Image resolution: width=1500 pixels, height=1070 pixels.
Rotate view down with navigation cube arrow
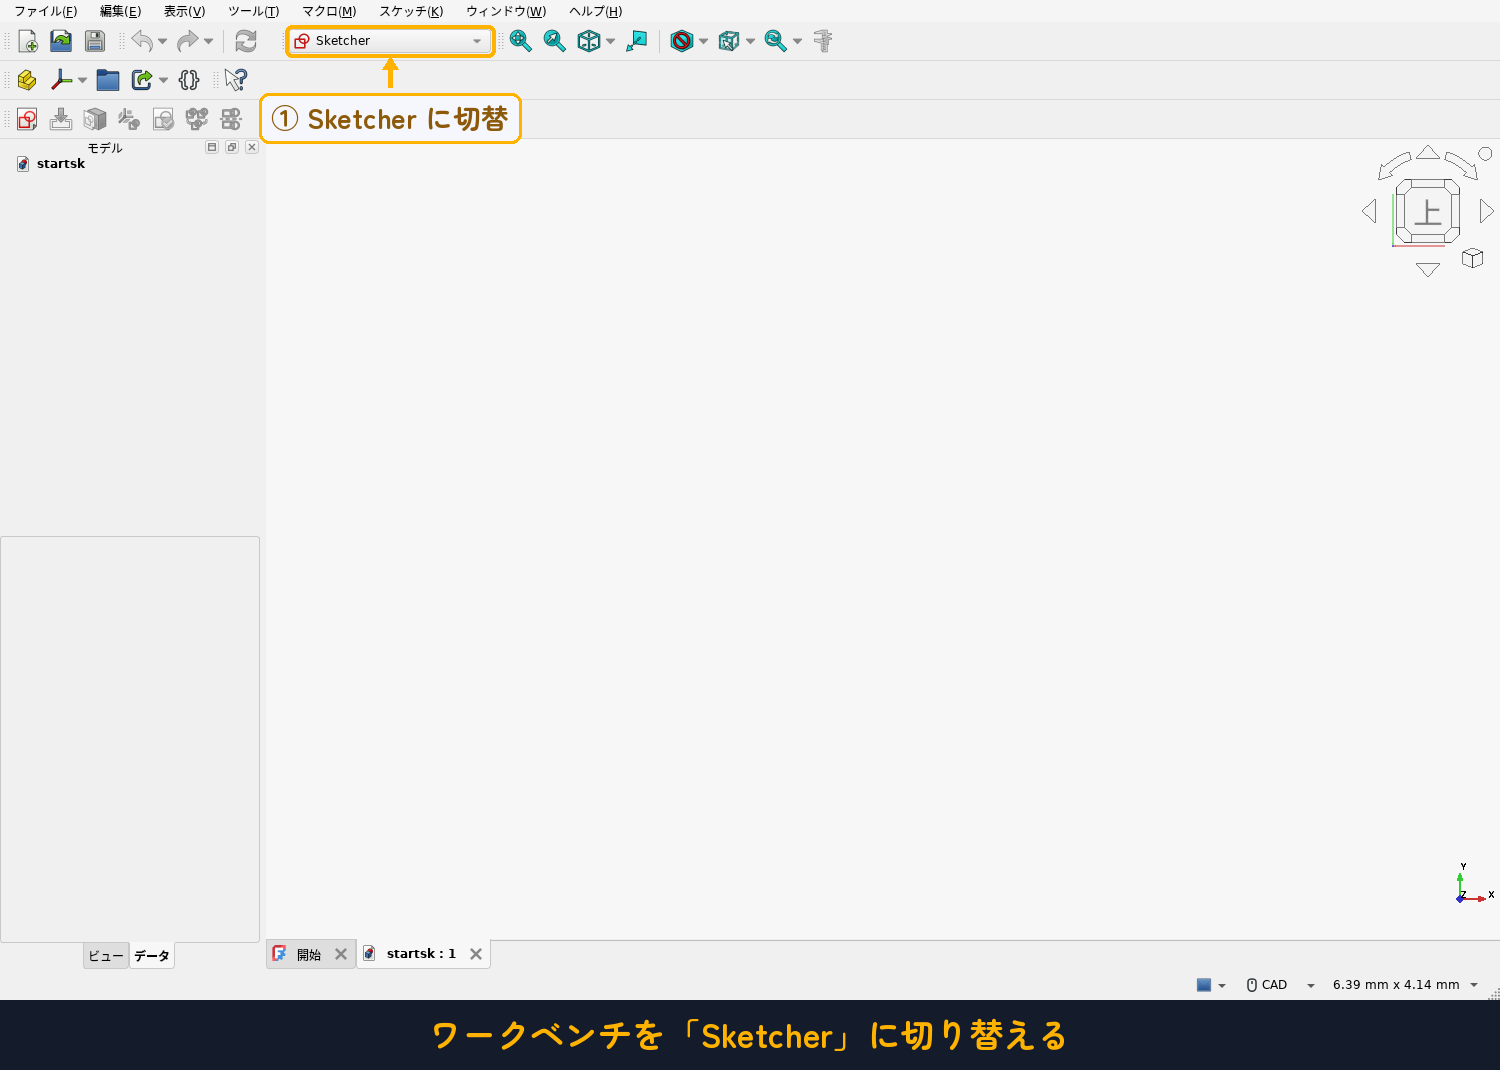(x=1428, y=270)
